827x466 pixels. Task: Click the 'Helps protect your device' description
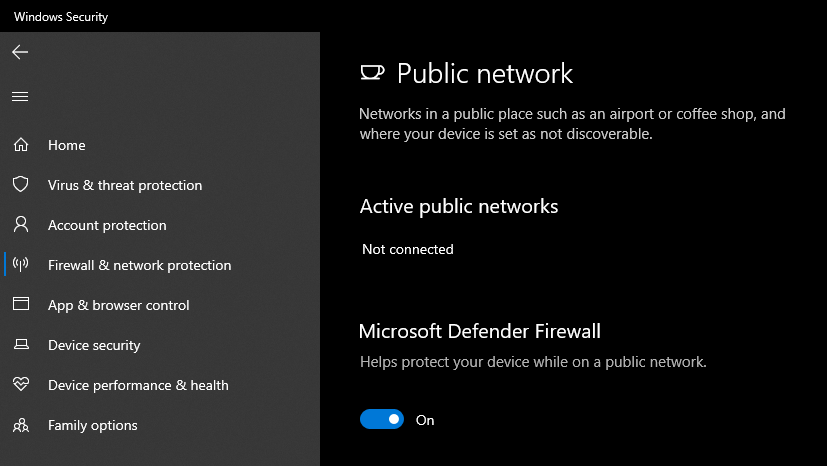(x=533, y=362)
